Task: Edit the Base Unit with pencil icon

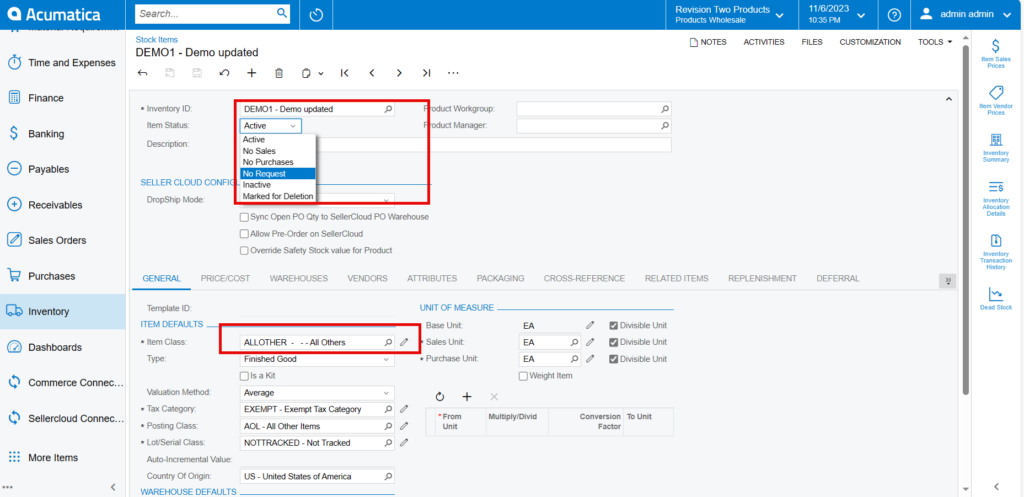Action: click(x=590, y=325)
